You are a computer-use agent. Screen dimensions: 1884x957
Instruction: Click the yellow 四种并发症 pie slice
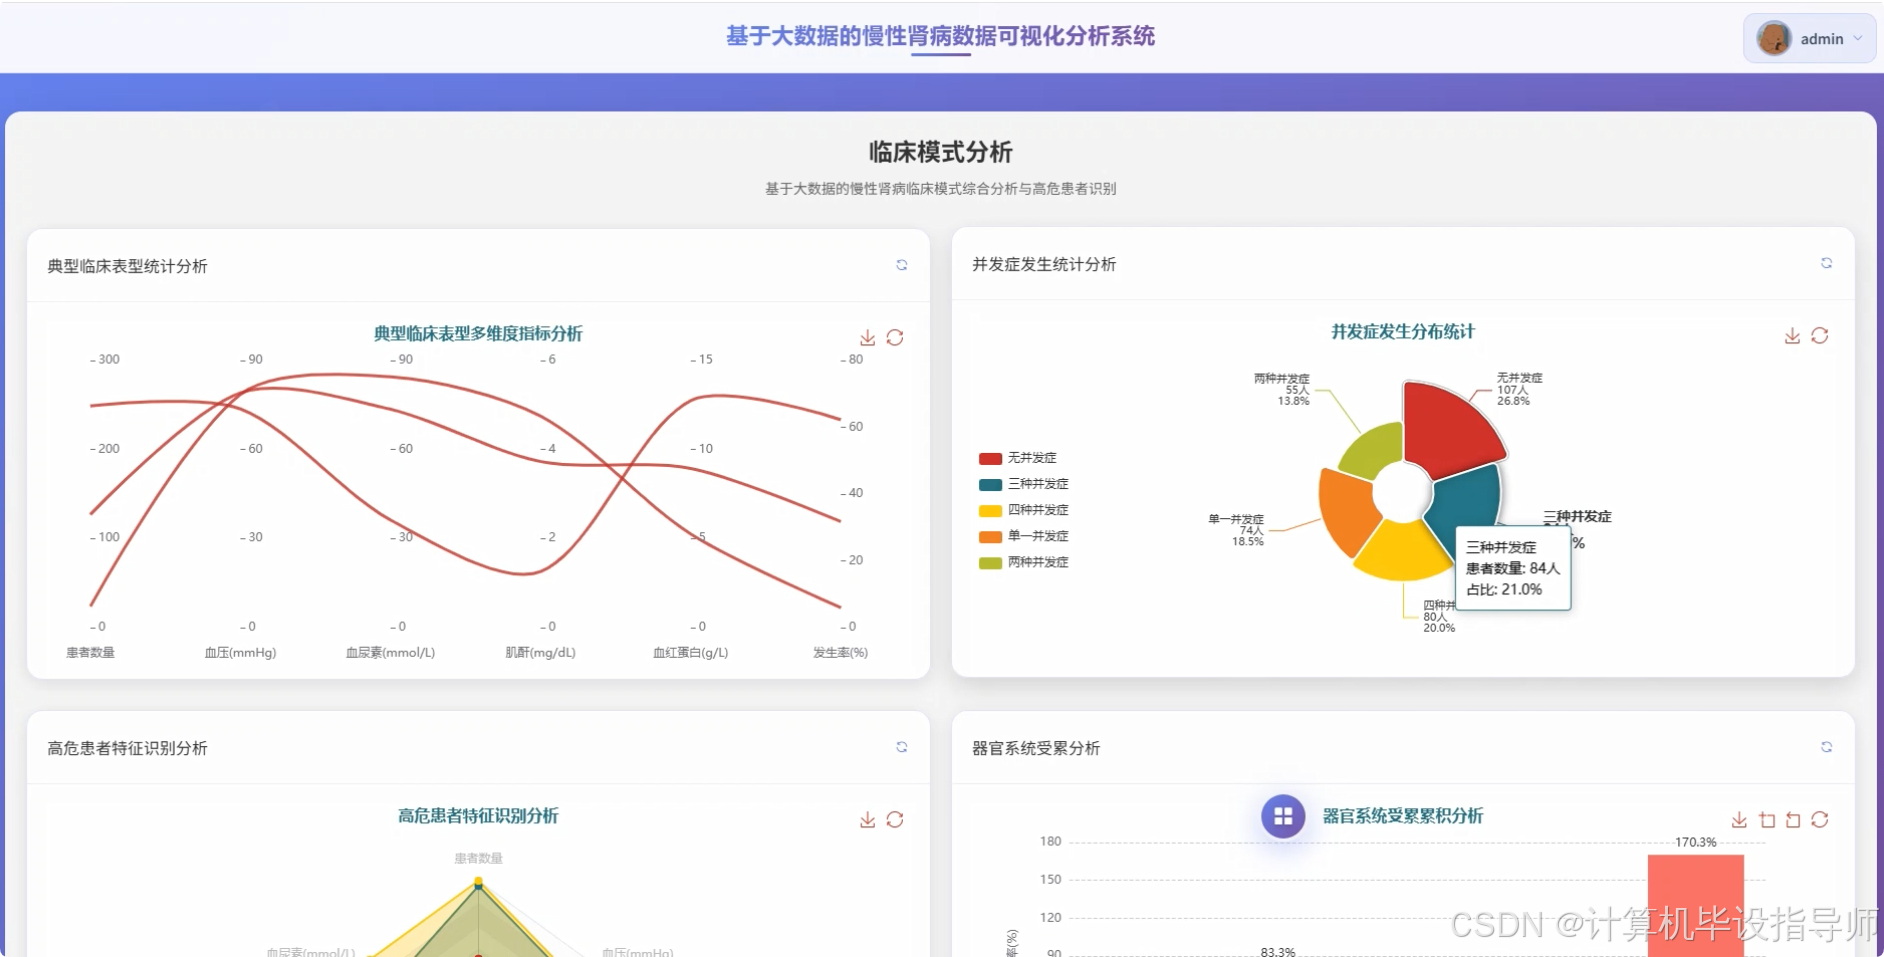[1401, 553]
